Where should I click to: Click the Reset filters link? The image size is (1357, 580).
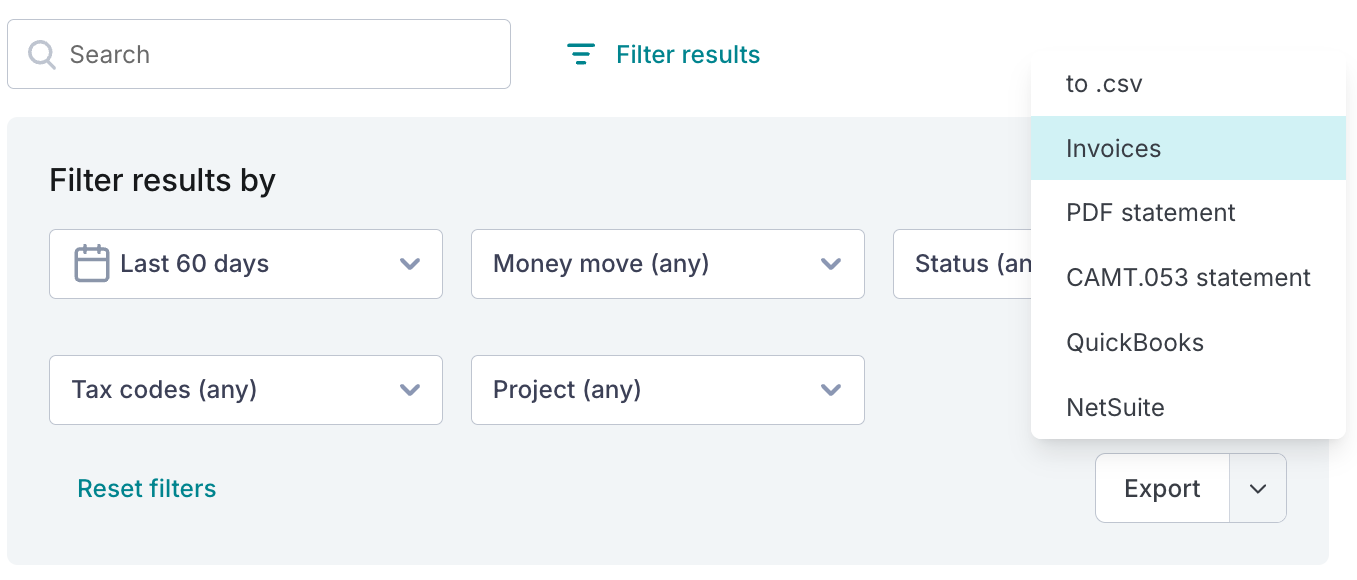click(147, 489)
